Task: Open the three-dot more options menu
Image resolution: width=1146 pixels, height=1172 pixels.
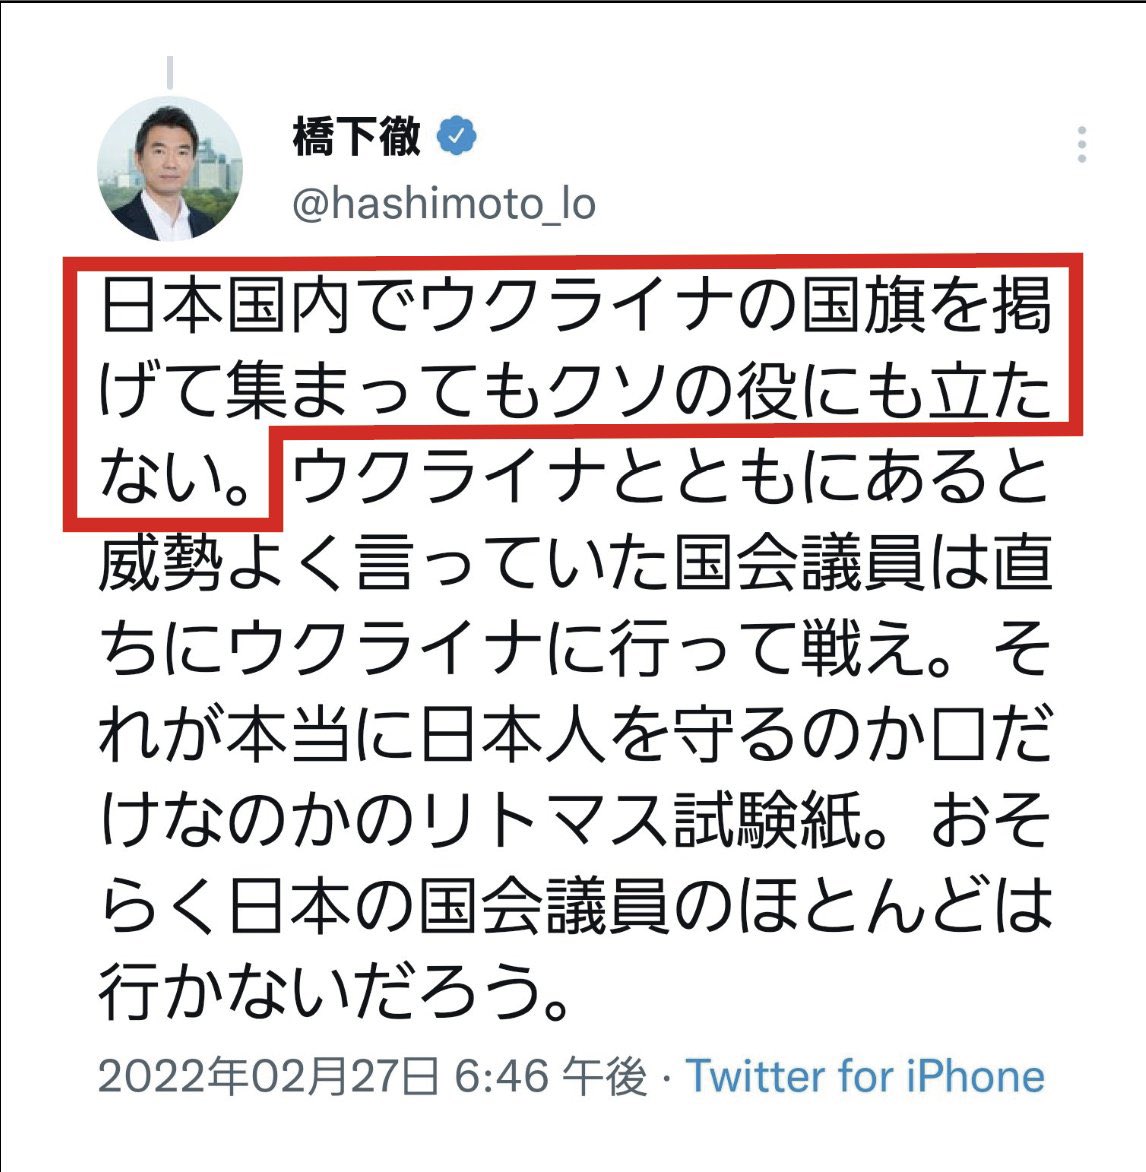Action: (x=1081, y=144)
